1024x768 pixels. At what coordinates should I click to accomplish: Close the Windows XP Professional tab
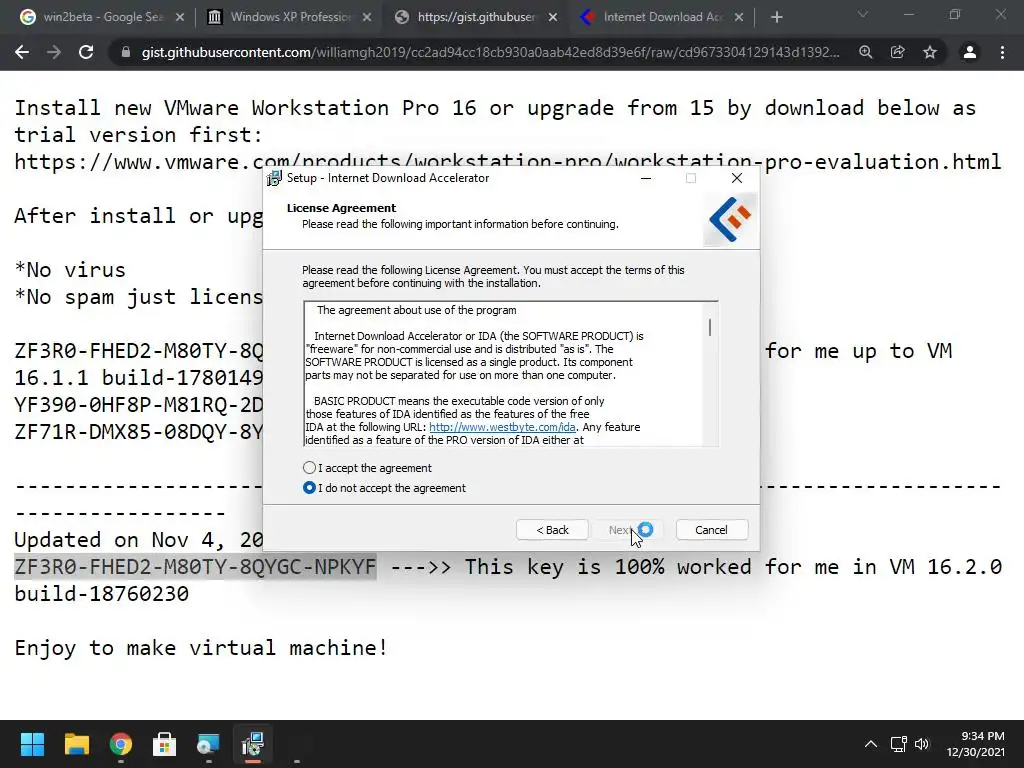coord(367,17)
